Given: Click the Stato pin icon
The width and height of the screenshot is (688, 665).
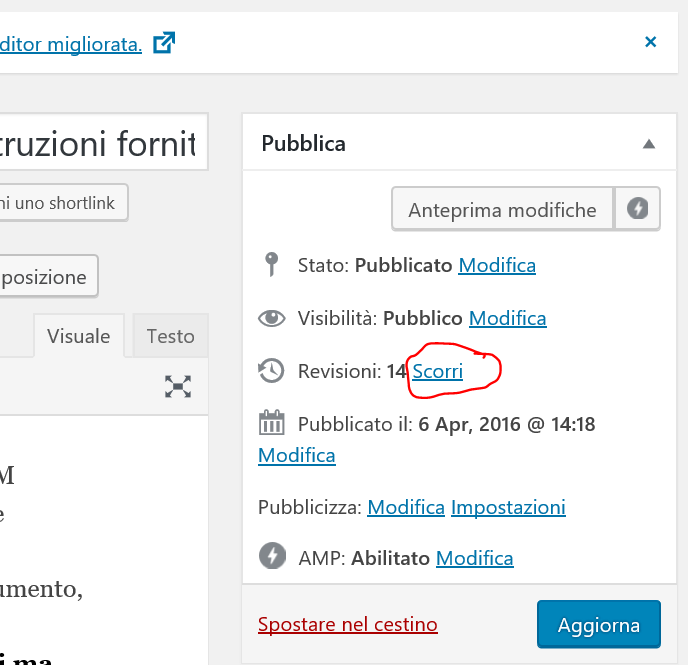Looking at the screenshot, I should [270, 265].
